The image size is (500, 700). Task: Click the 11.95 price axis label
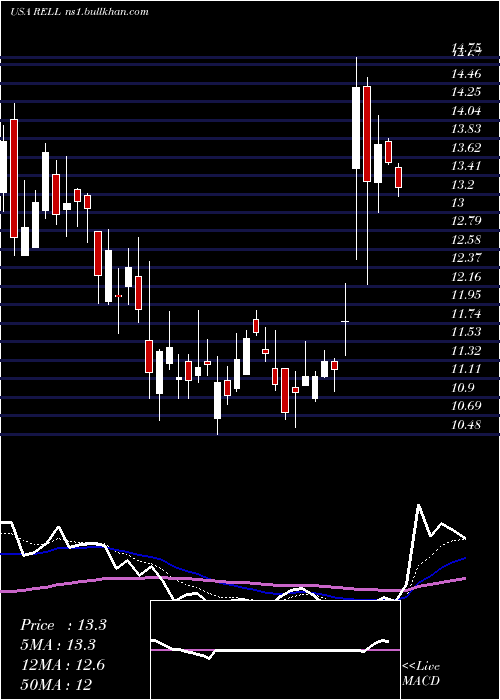tap(467, 295)
